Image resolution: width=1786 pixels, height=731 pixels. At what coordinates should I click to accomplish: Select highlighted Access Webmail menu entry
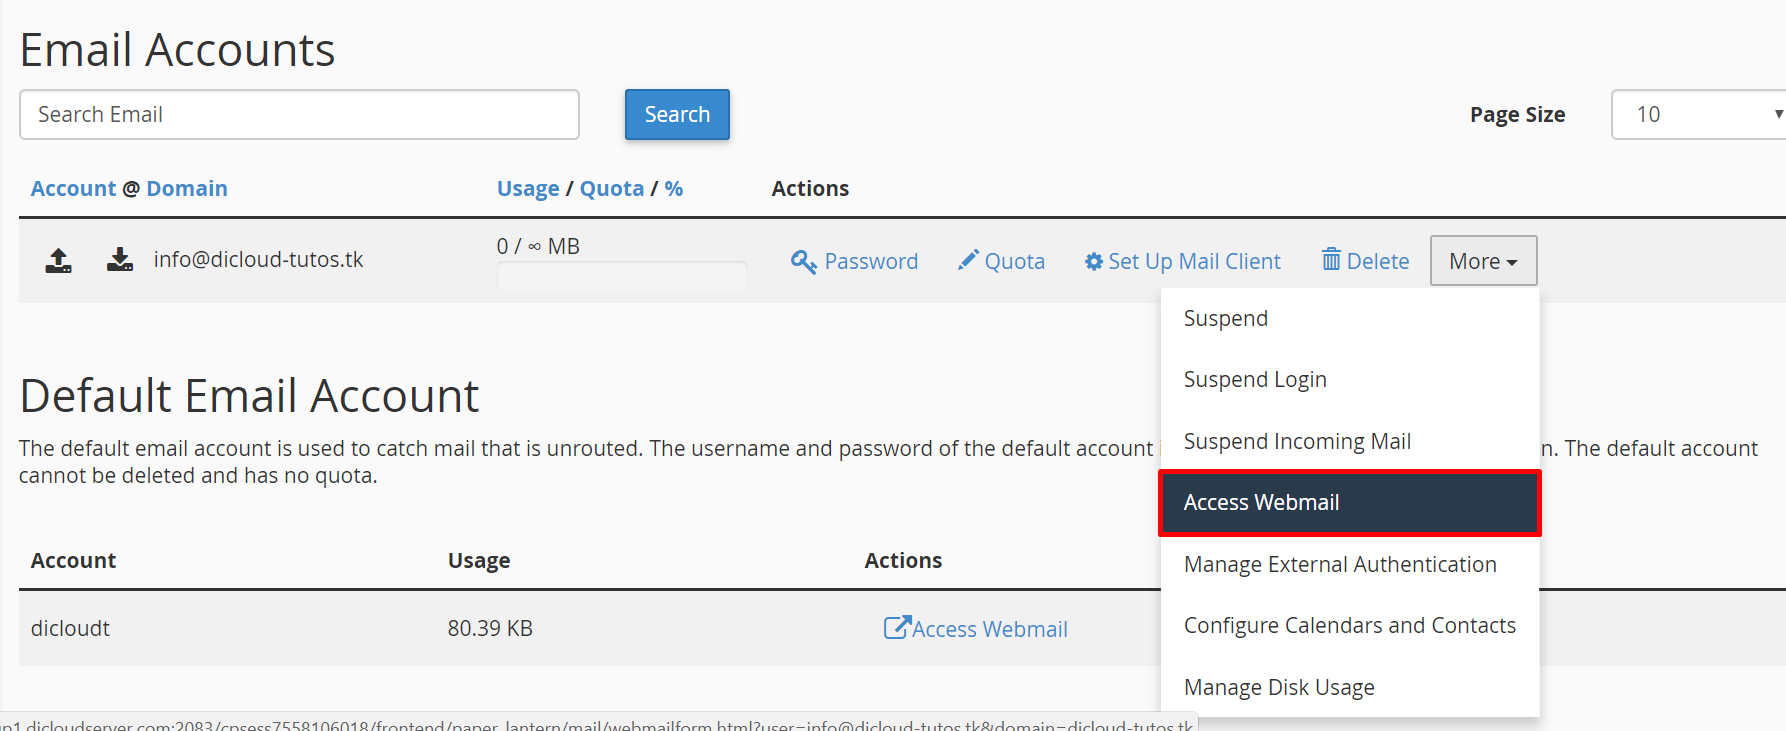(x=1349, y=503)
